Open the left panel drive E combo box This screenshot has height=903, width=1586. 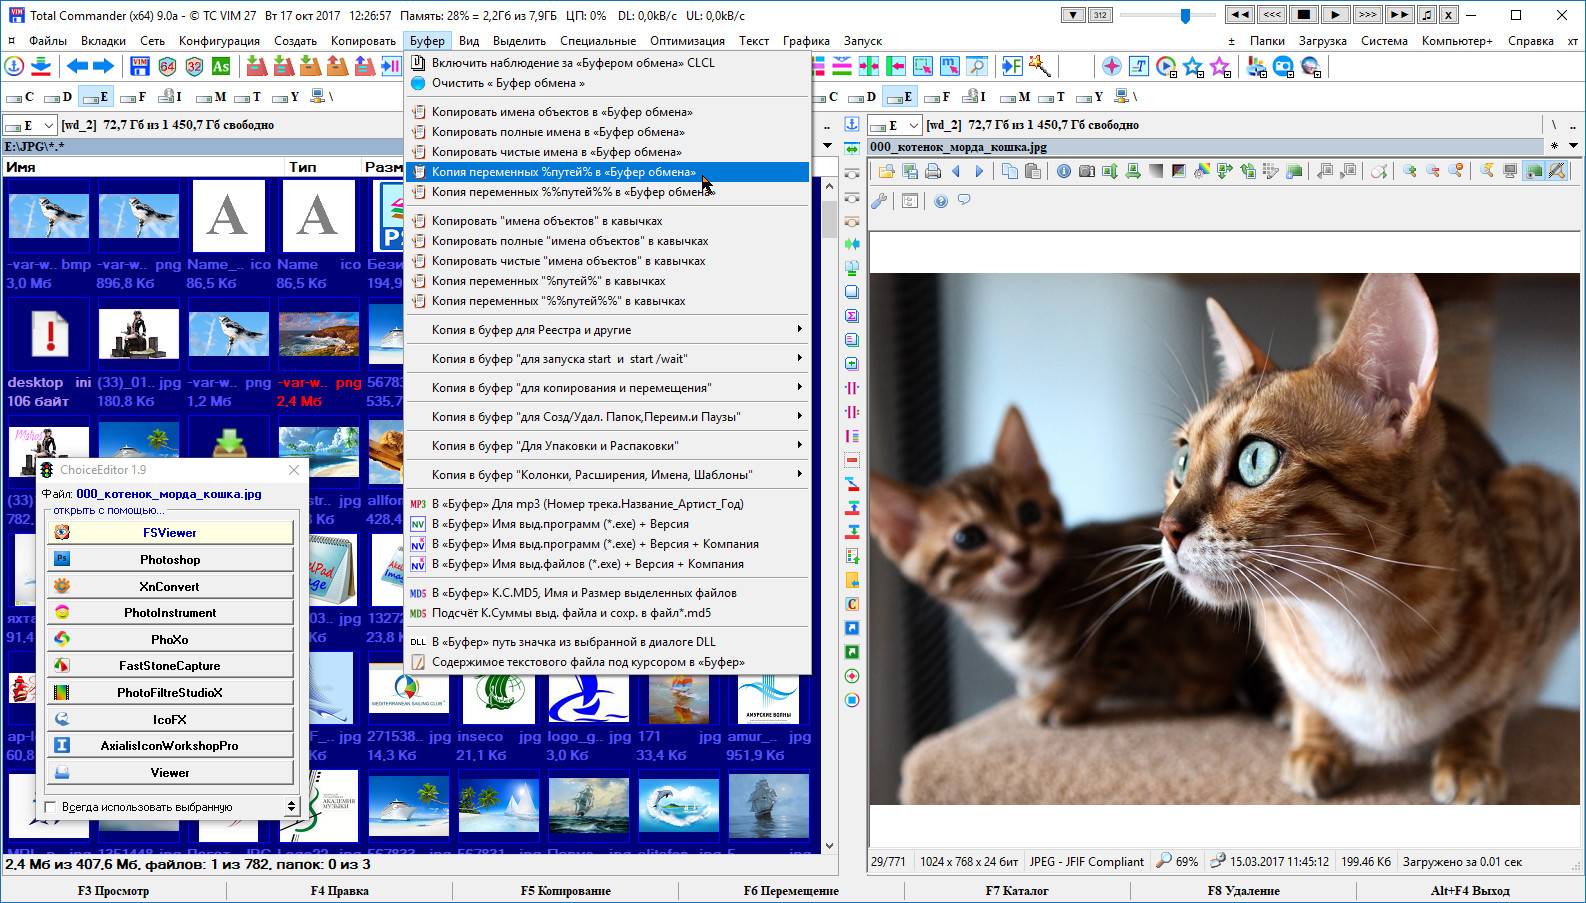[30, 125]
